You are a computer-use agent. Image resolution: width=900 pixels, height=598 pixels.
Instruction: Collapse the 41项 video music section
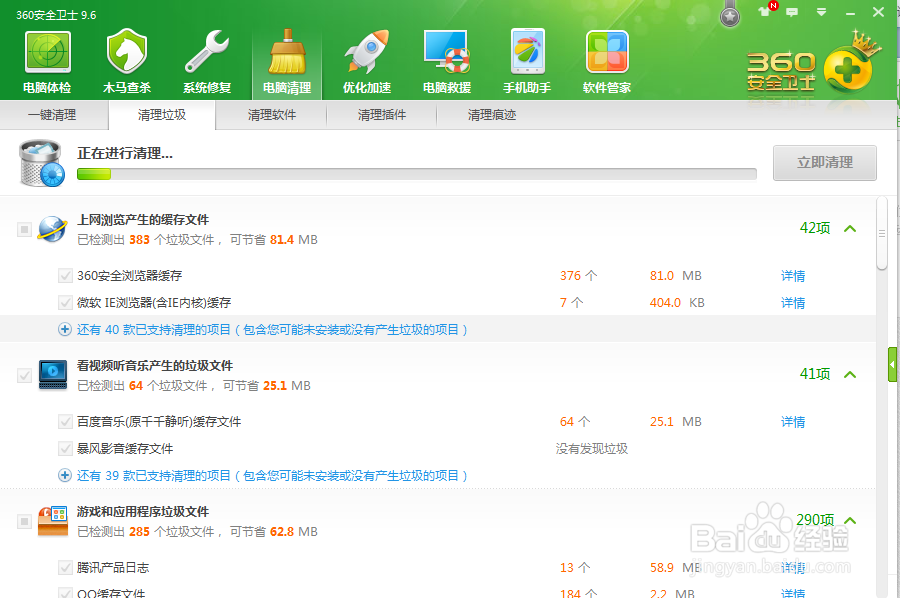tap(850, 374)
